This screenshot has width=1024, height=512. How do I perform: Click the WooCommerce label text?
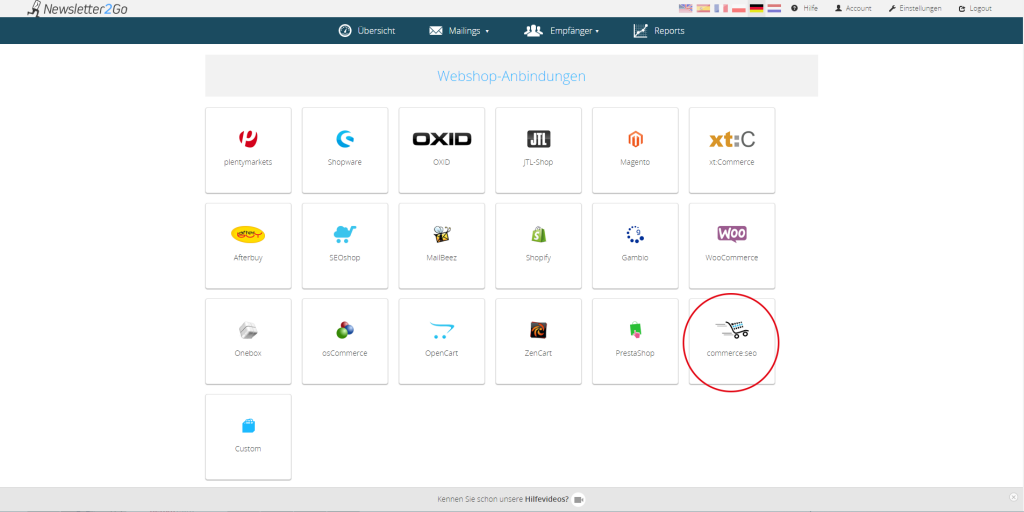click(x=732, y=257)
